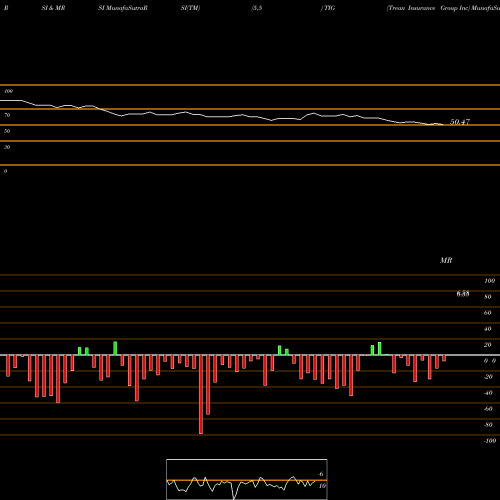Open the mini oscillator chart thumbnail
This screenshot has width=500, height=500.
247,479
